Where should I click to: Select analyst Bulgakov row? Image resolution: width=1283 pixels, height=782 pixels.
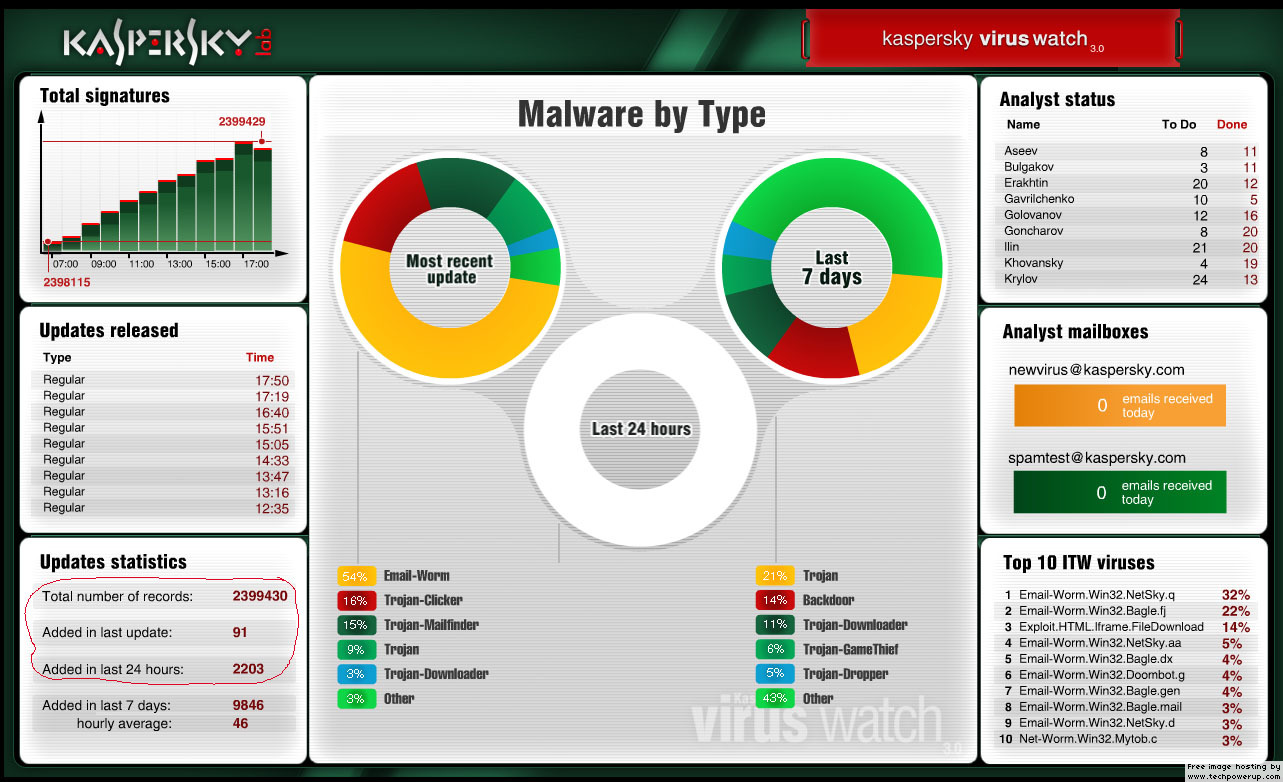[x=1130, y=167]
